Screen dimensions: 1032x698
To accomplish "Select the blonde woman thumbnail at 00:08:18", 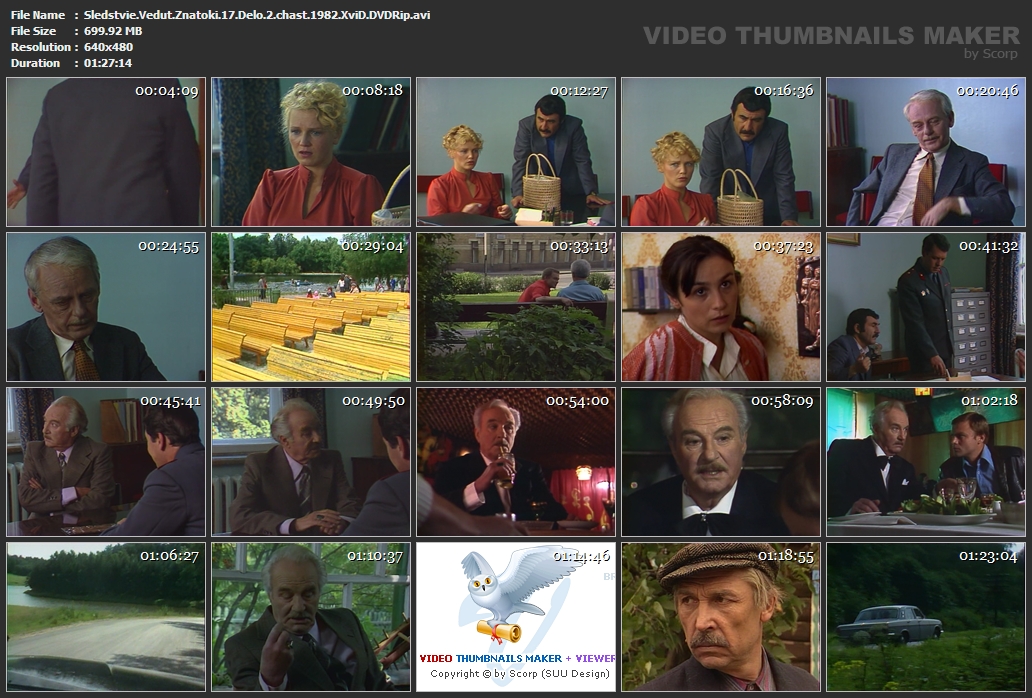I will pyautogui.click(x=310, y=152).
